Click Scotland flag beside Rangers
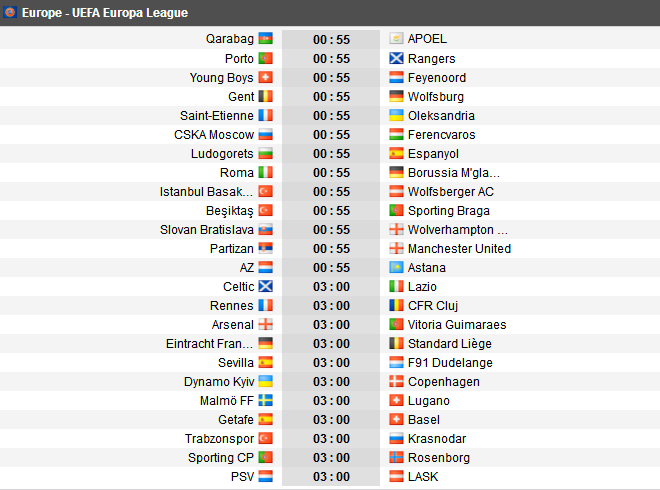Image resolution: width=660 pixels, height=490 pixels. click(396, 58)
